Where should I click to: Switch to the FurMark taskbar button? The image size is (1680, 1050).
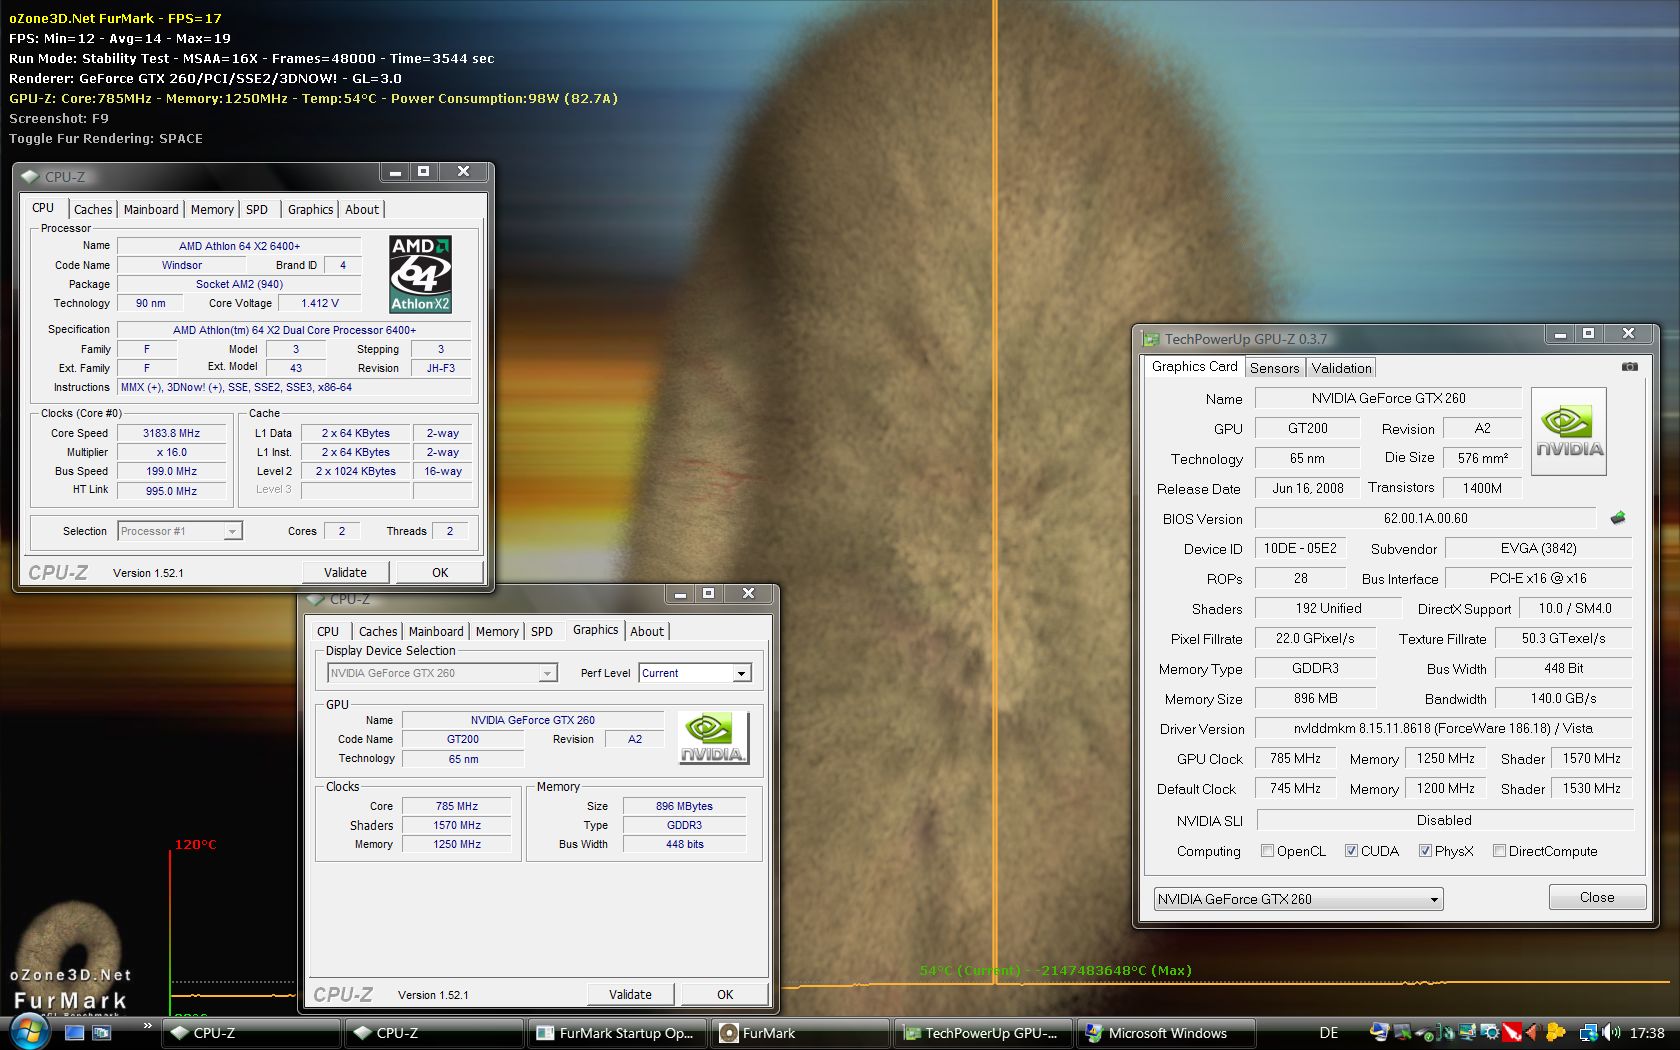[800, 1033]
